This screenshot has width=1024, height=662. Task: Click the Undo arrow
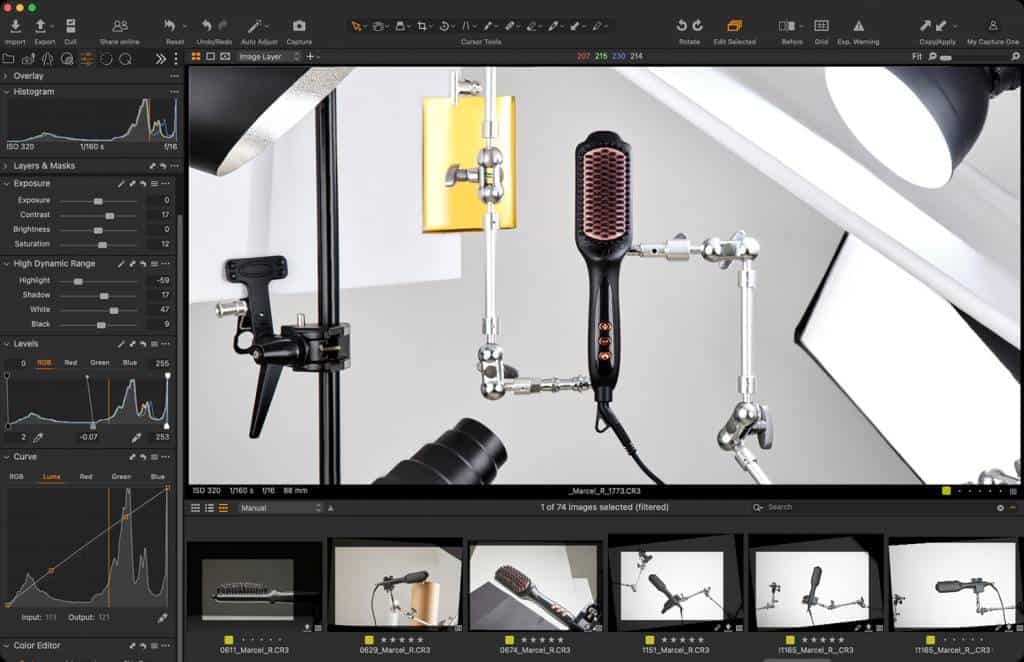206,25
